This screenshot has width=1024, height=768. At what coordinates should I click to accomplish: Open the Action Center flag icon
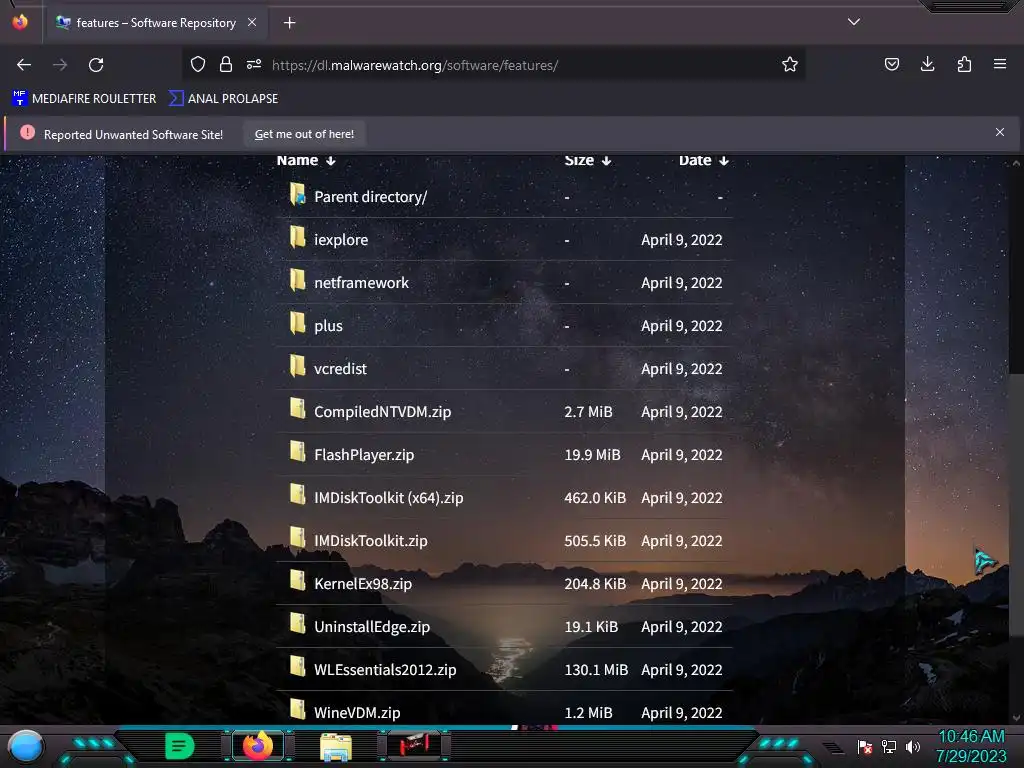click(865, 746)
